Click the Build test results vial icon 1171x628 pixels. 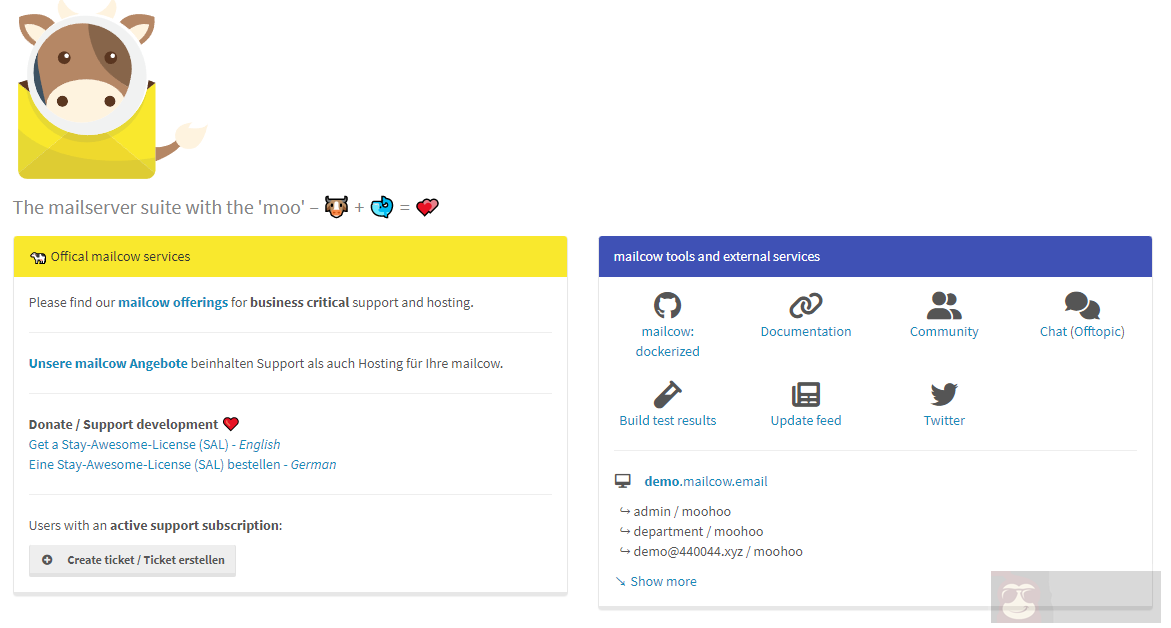(668, 394)
